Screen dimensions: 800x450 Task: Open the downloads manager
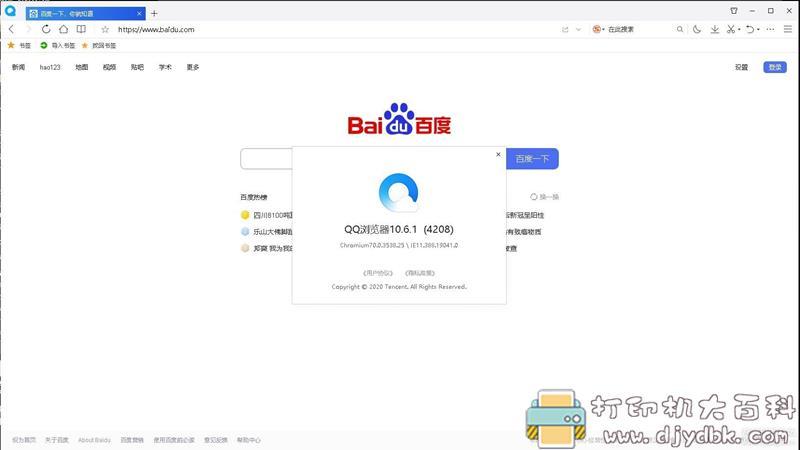pyautogui.click(x=715, y=30)
